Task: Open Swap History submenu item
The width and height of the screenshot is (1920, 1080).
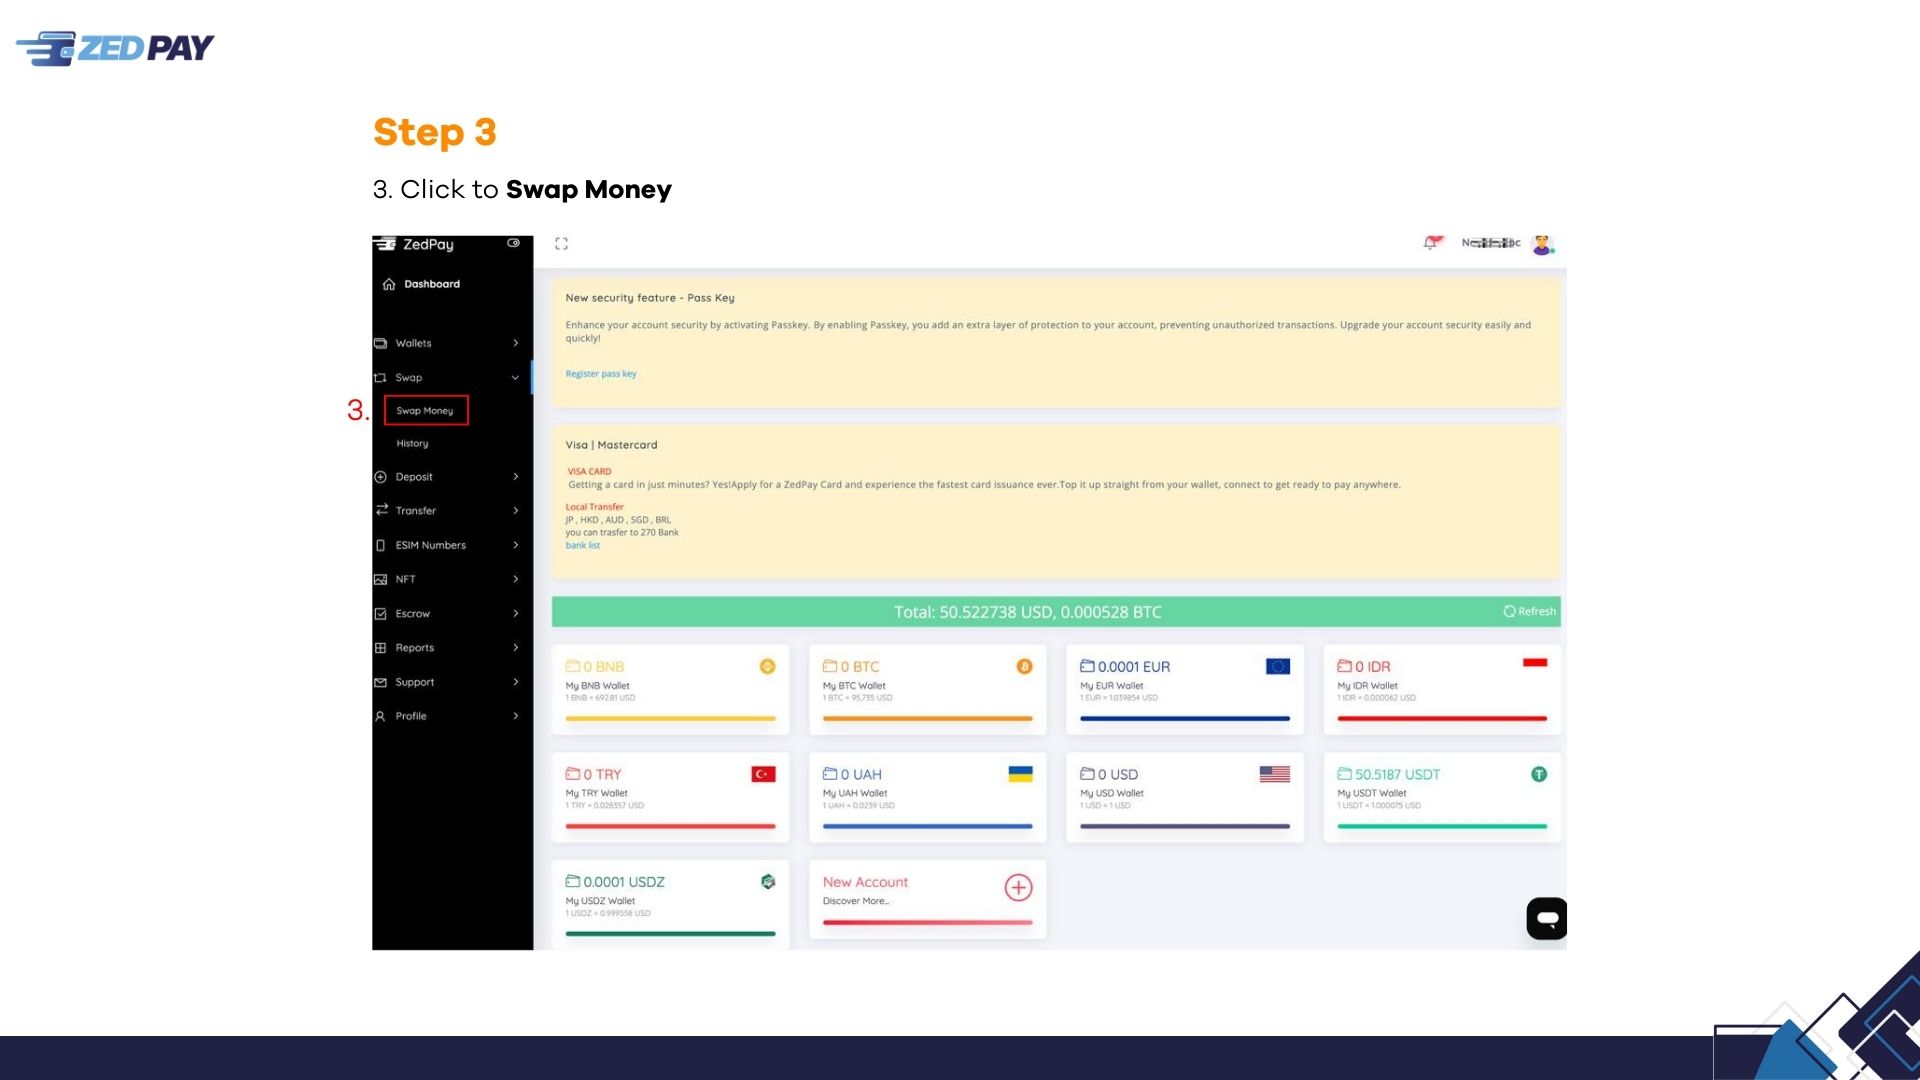Action: click(x=412, y=444)
